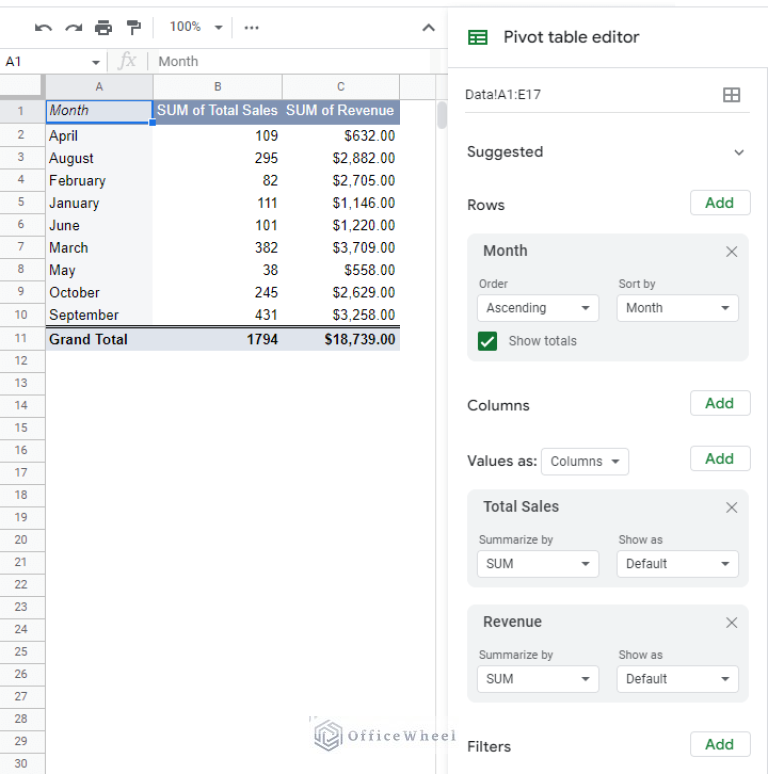Click Add button next to Rows
This screenshot has height=774, width=768.
[719, 203]
